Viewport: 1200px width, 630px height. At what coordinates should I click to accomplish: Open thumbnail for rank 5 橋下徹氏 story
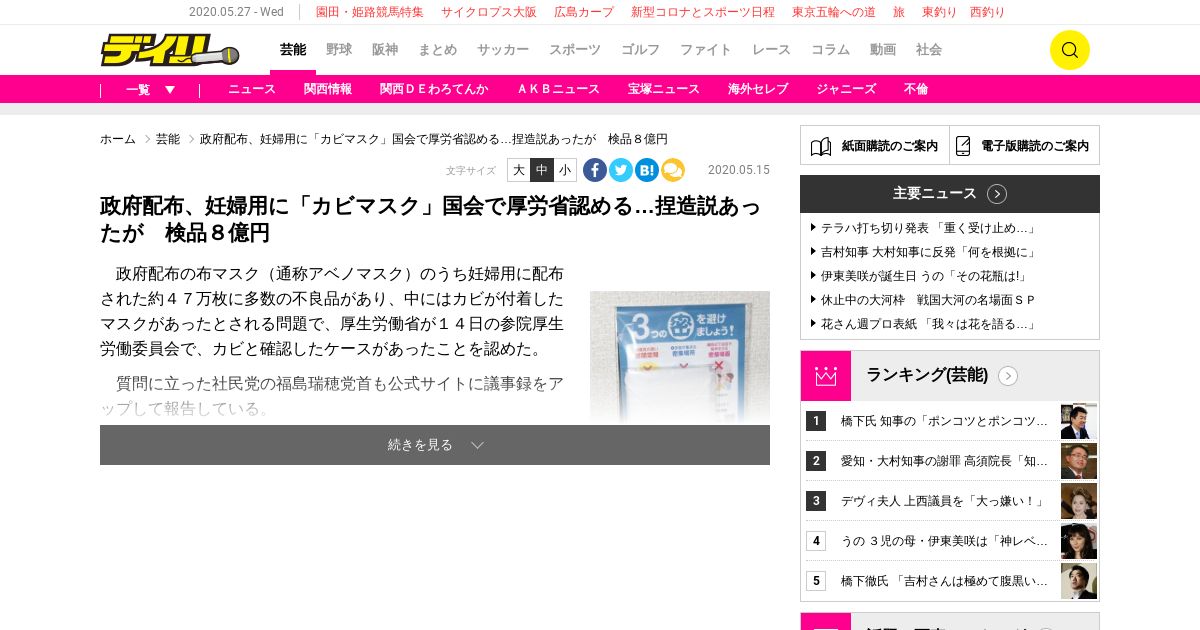pyautogui.click(x=1079, y=581)
